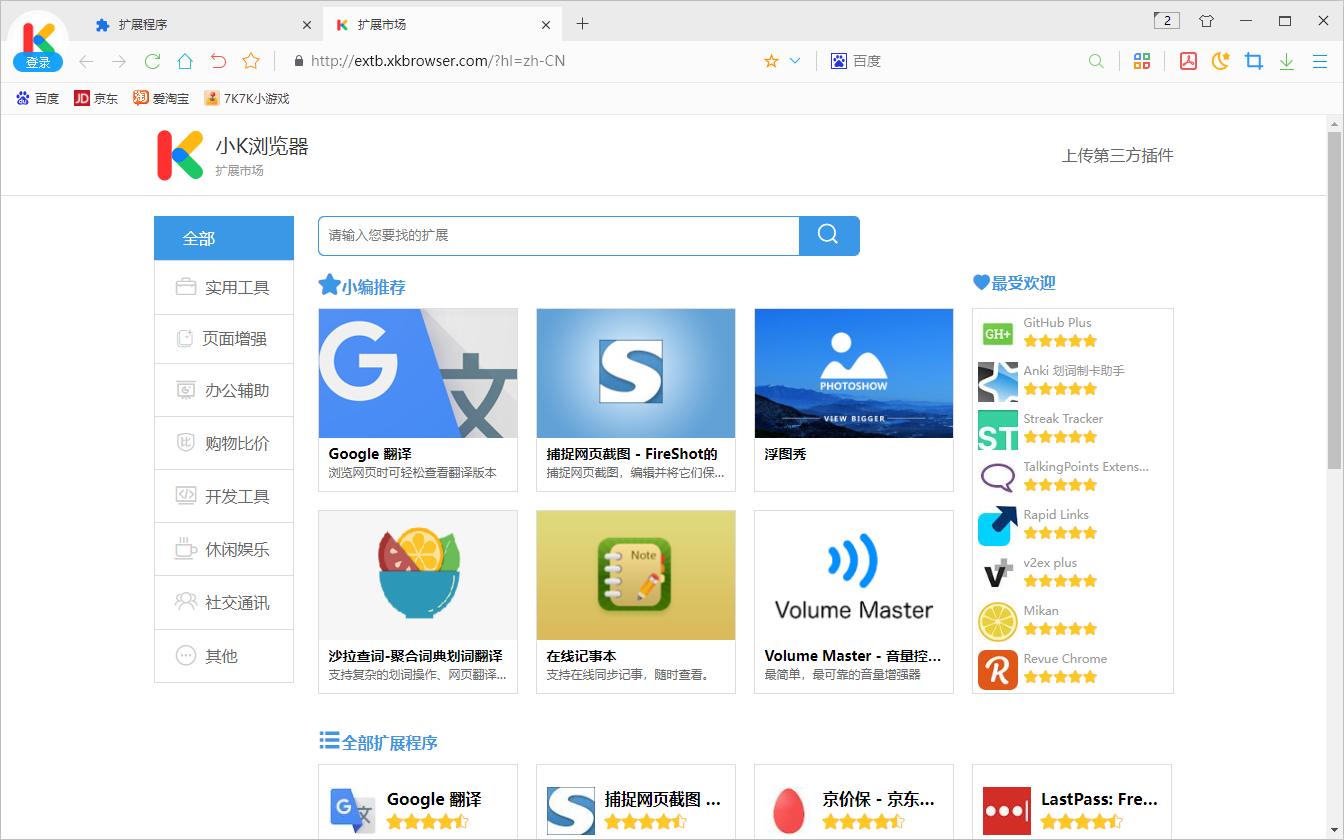This screenshot has width=1344, height=840.
Task: Click the red PDF tool icon
Action: 1188,61
